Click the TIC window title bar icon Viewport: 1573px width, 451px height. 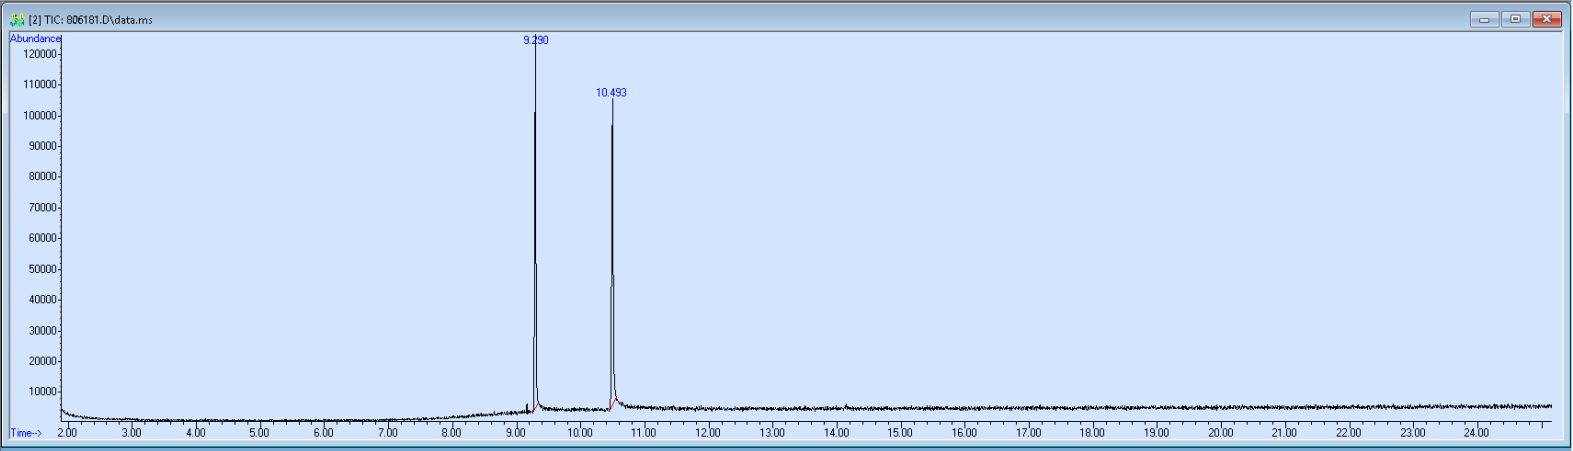17,19
